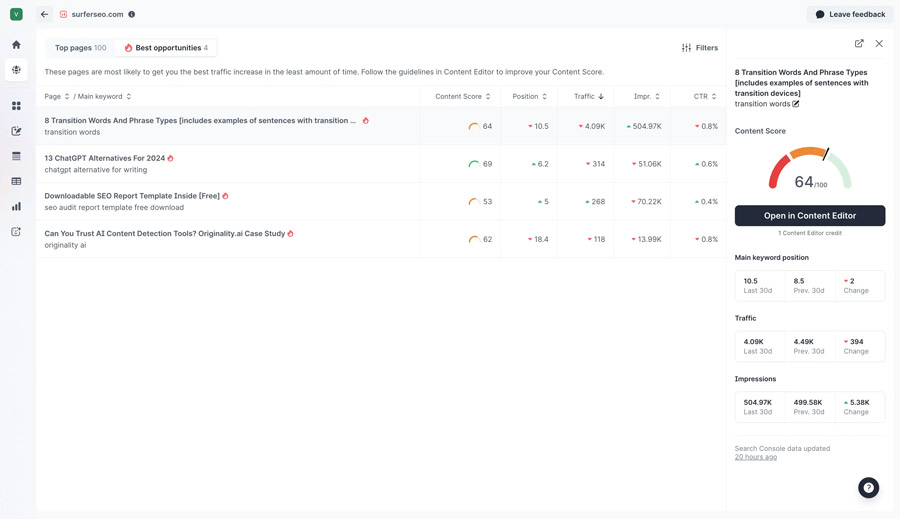Click Open in Content Editor button
Image resolution: width=900 pixels, height=519 pixels.
pos(809,216)
